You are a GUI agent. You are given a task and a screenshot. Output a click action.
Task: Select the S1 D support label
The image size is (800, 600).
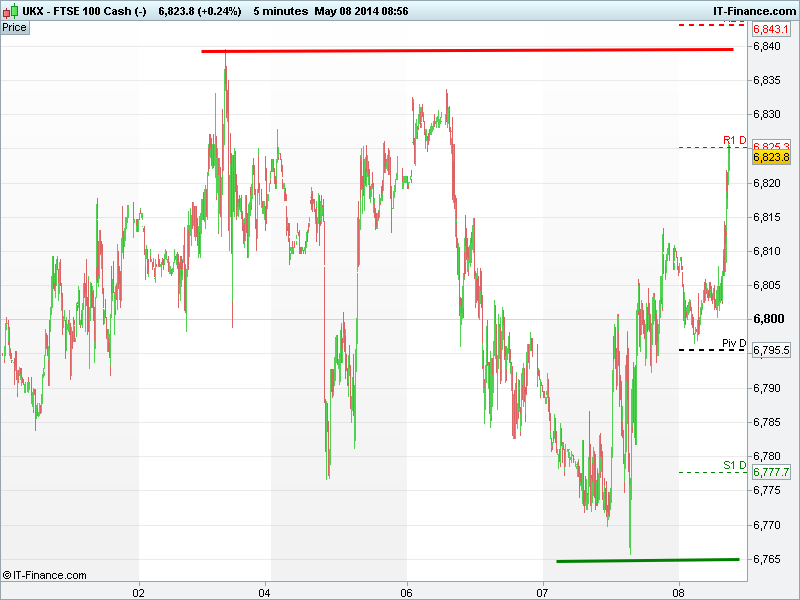(x=734, y=465)
